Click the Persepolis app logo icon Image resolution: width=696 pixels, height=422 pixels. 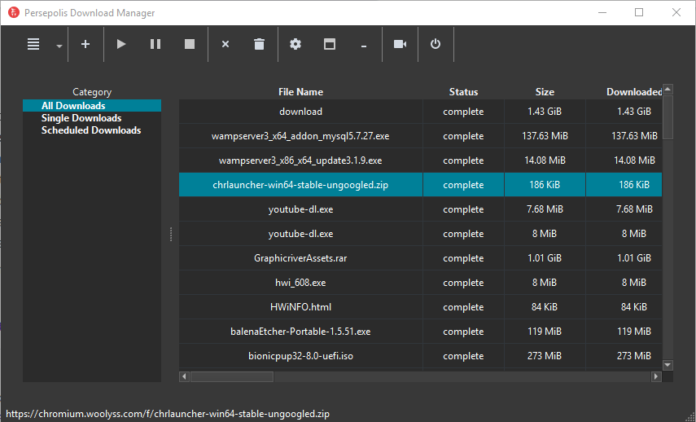click(x=14, y=12)
